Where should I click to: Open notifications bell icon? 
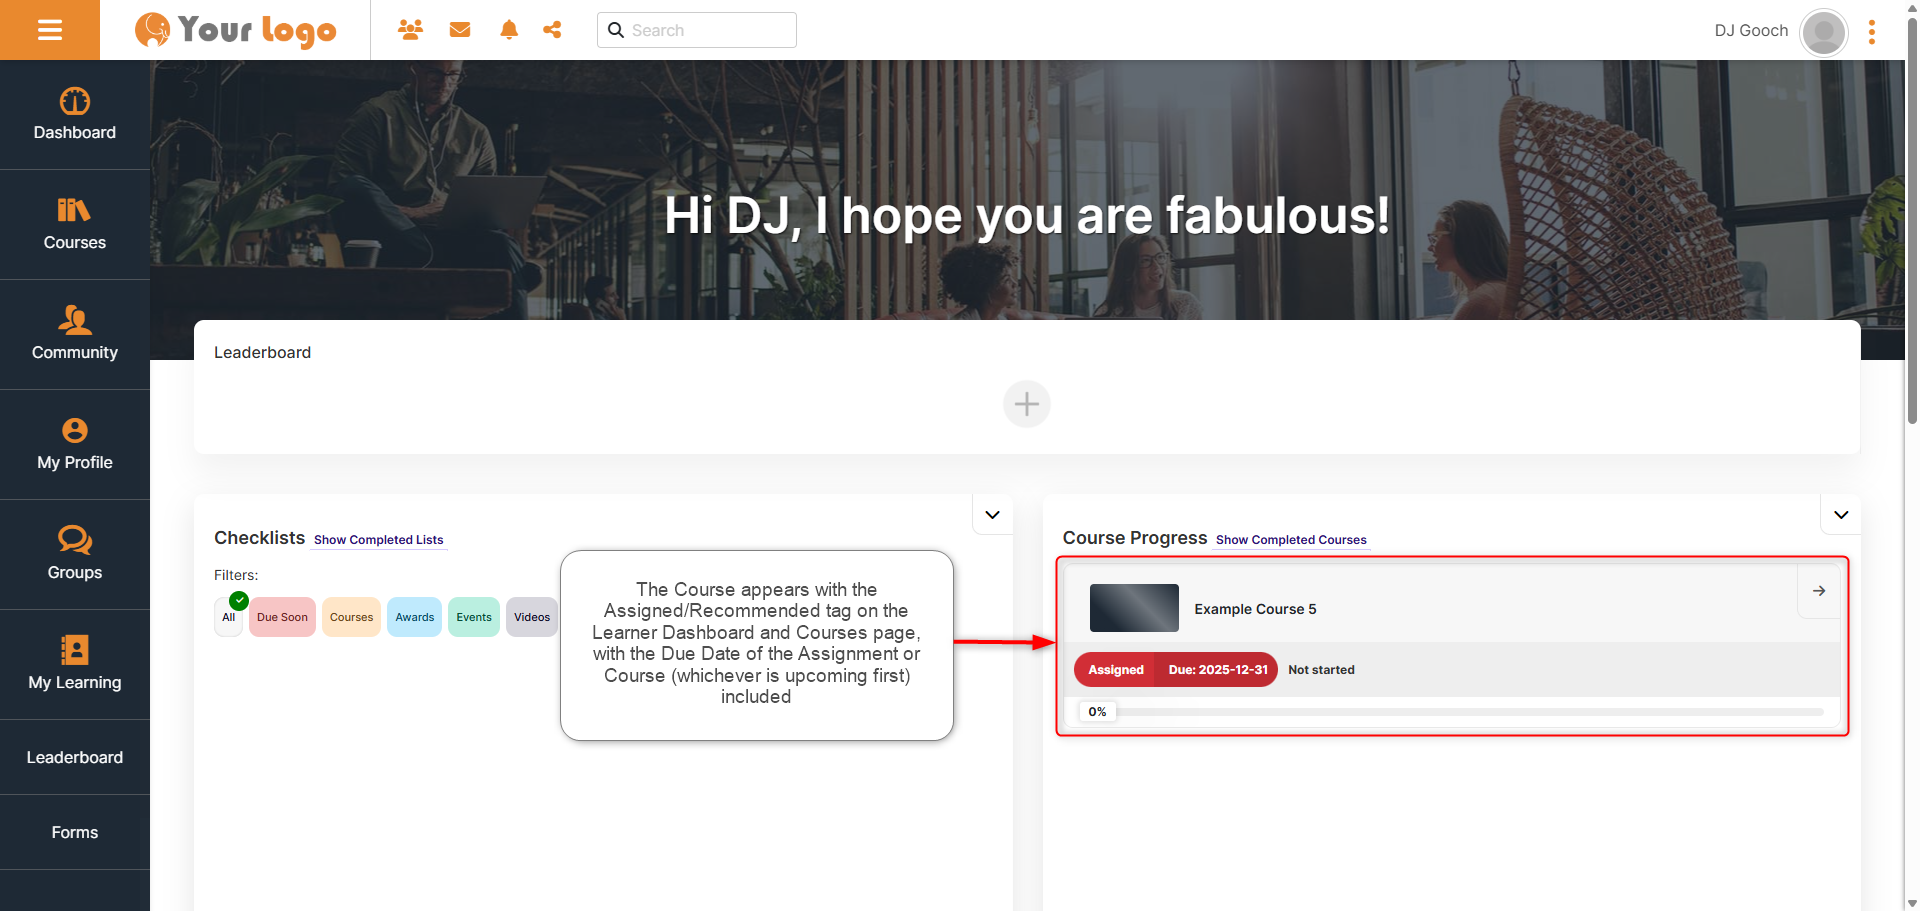[x=509, y=30]
